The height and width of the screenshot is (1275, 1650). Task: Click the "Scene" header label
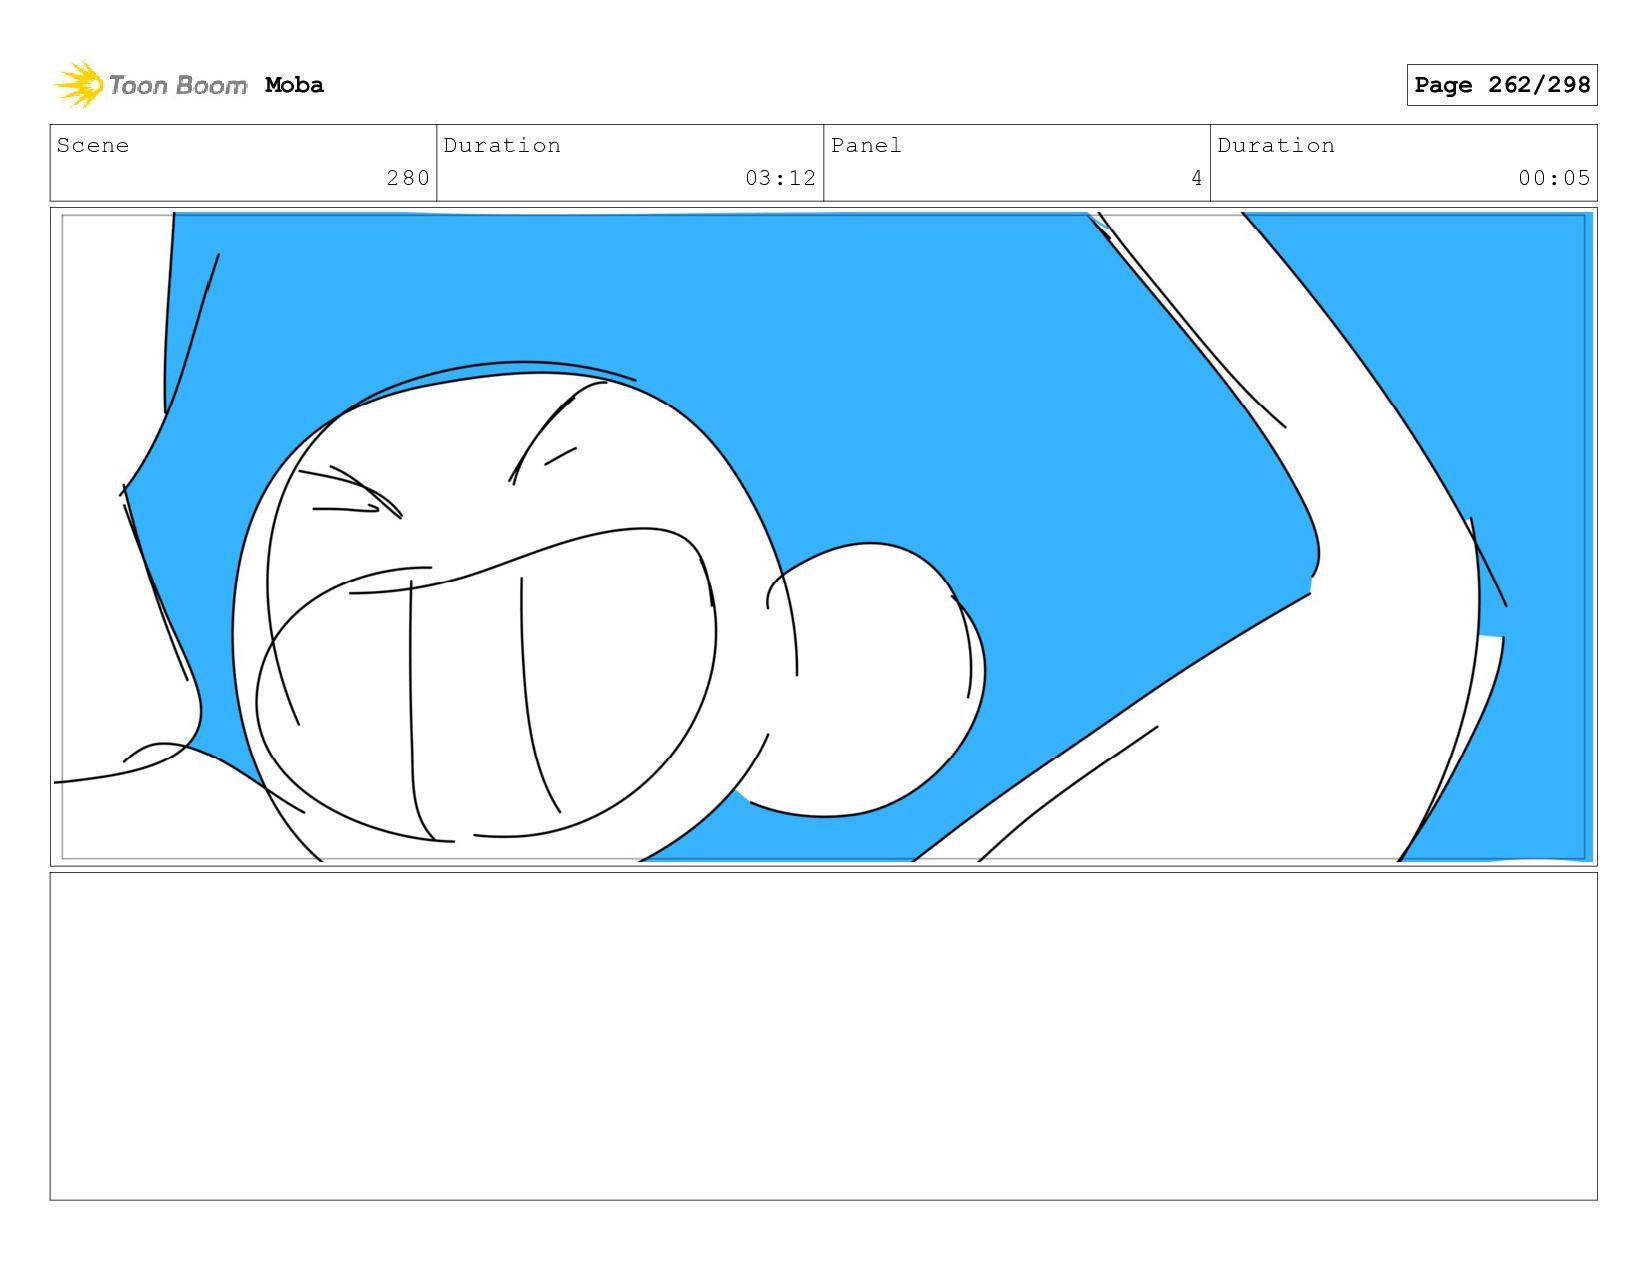93,145
